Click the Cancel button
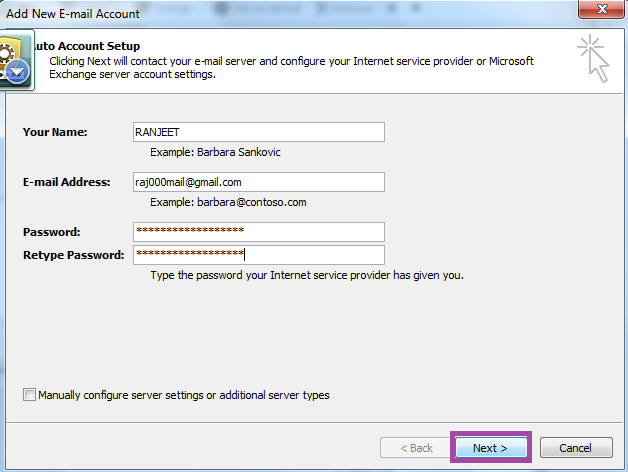The image size is (628, 472). 576,448
